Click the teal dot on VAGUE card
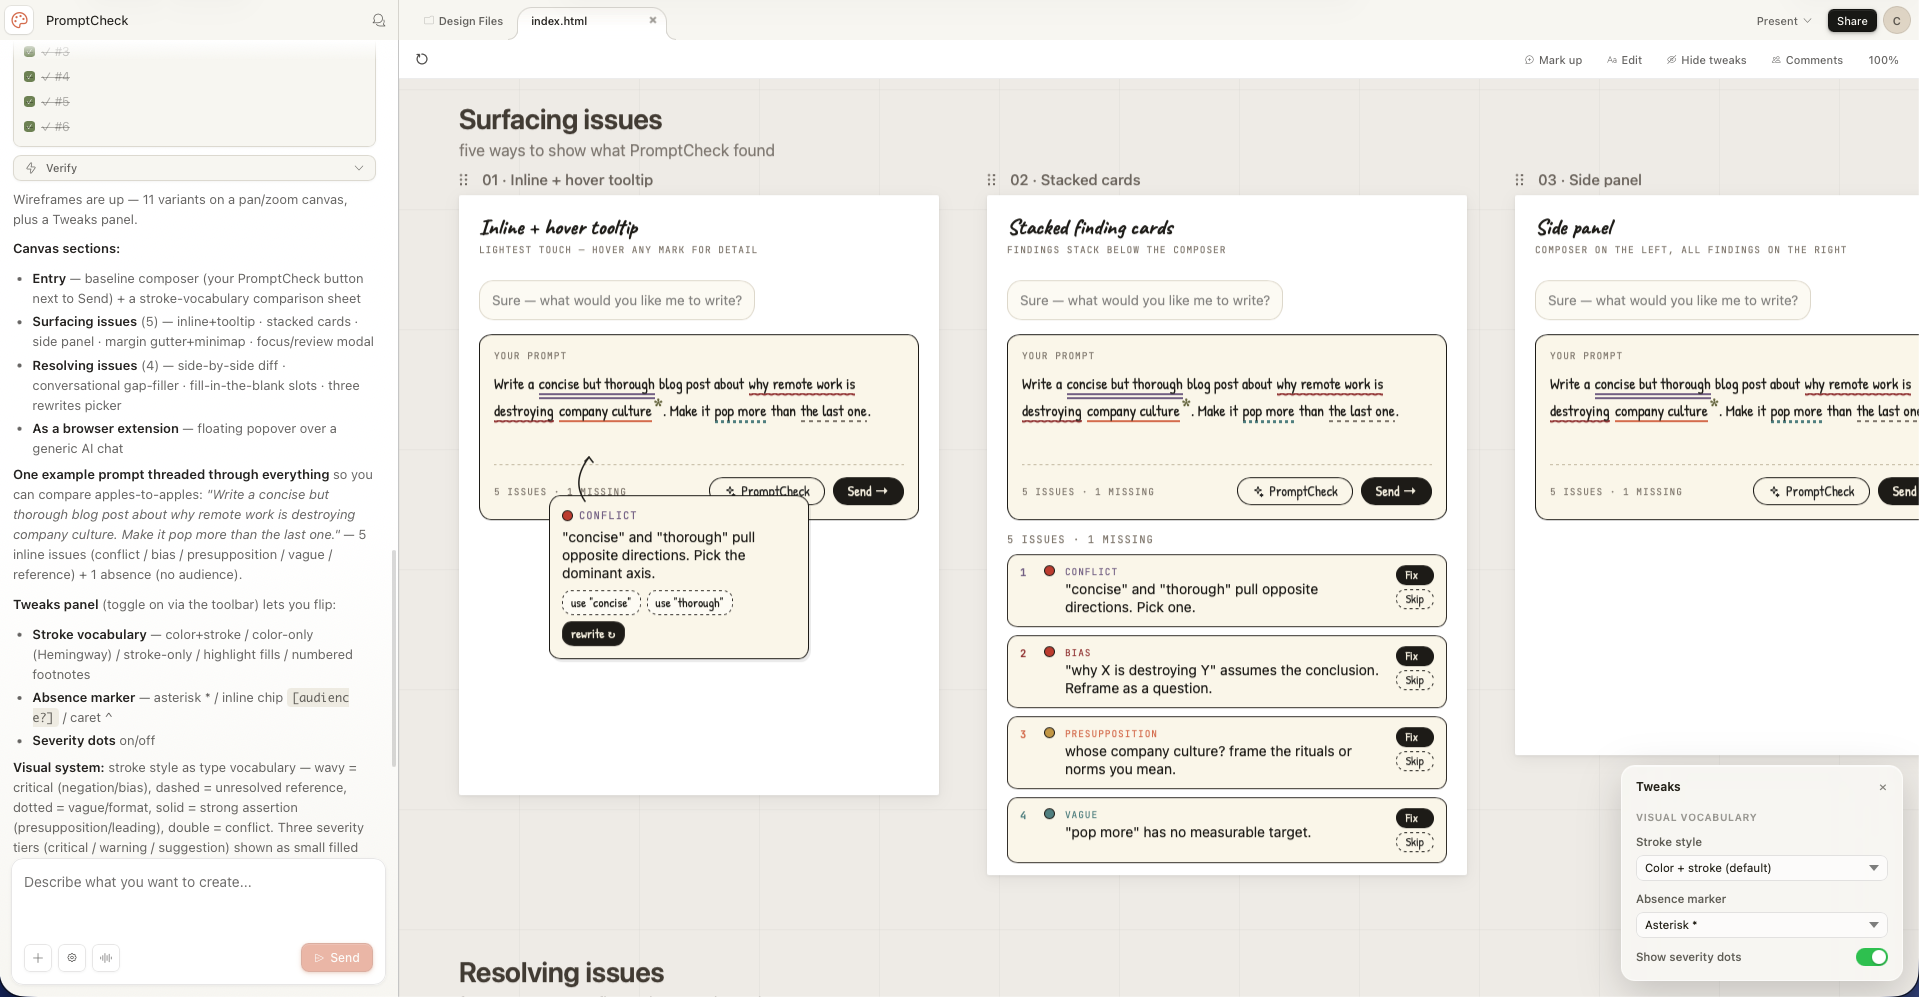 (1049, 814)
